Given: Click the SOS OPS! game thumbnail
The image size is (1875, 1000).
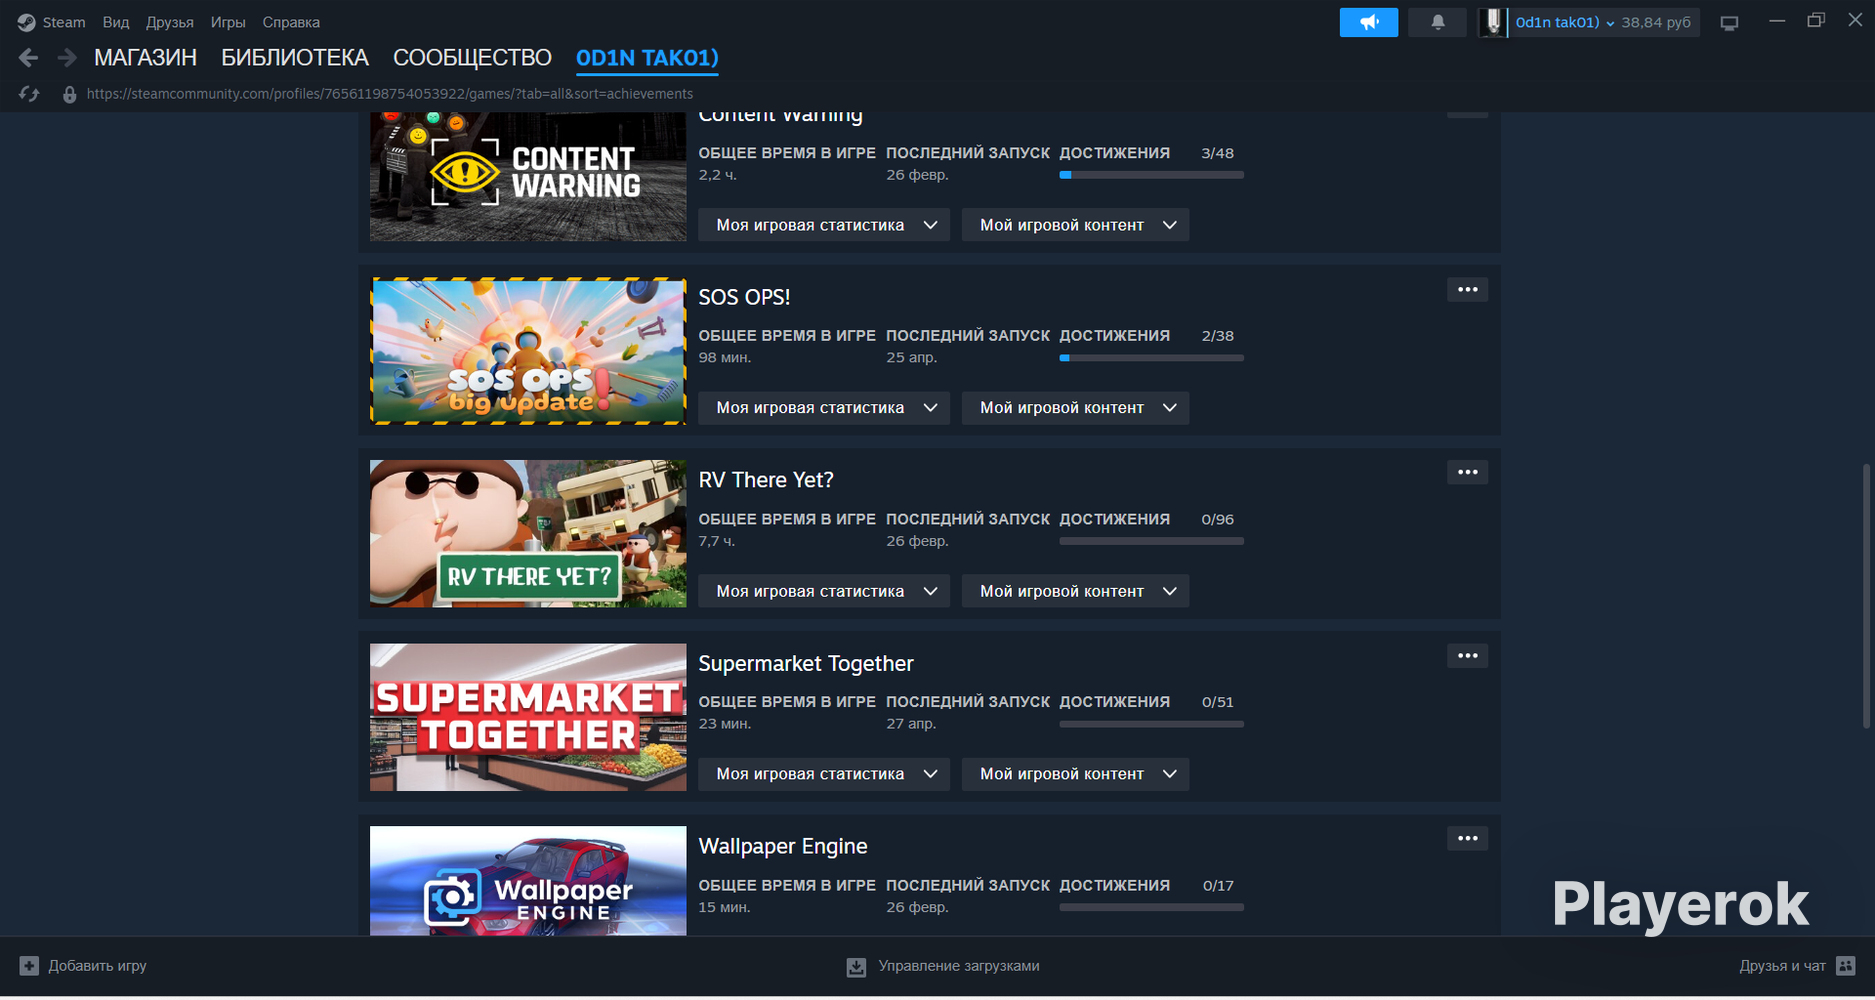Looking at the screenshot, I should (528, 351).
